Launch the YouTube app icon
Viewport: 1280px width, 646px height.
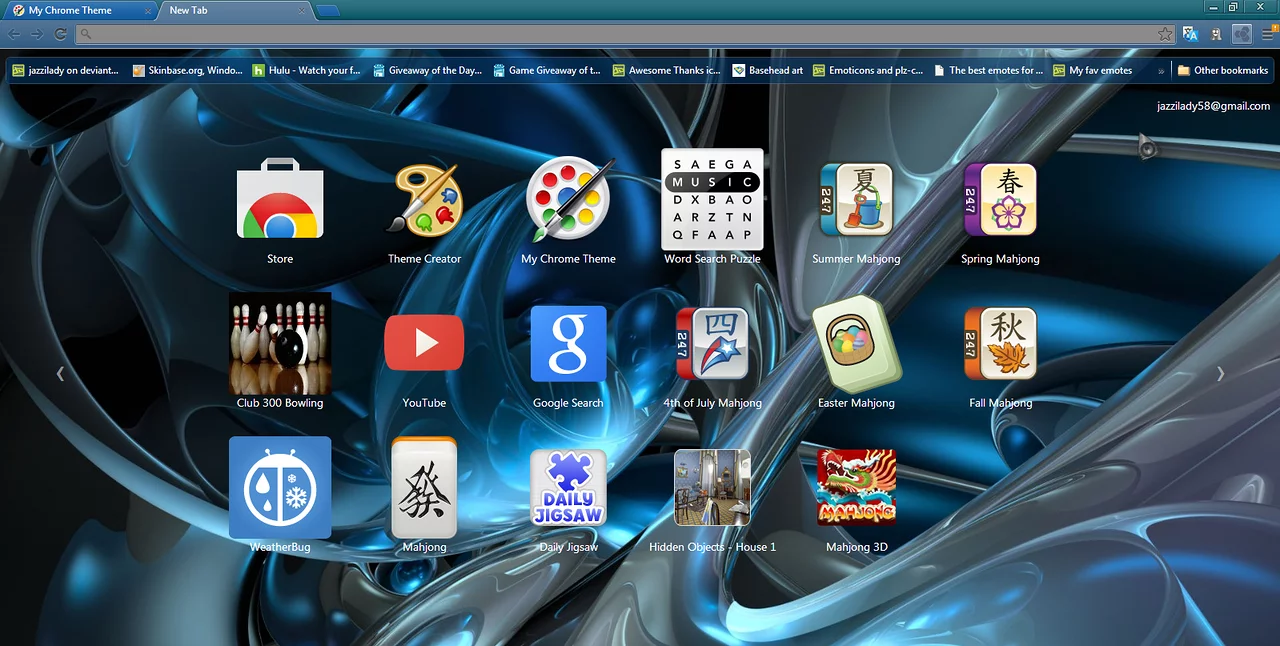coord(424,343)
